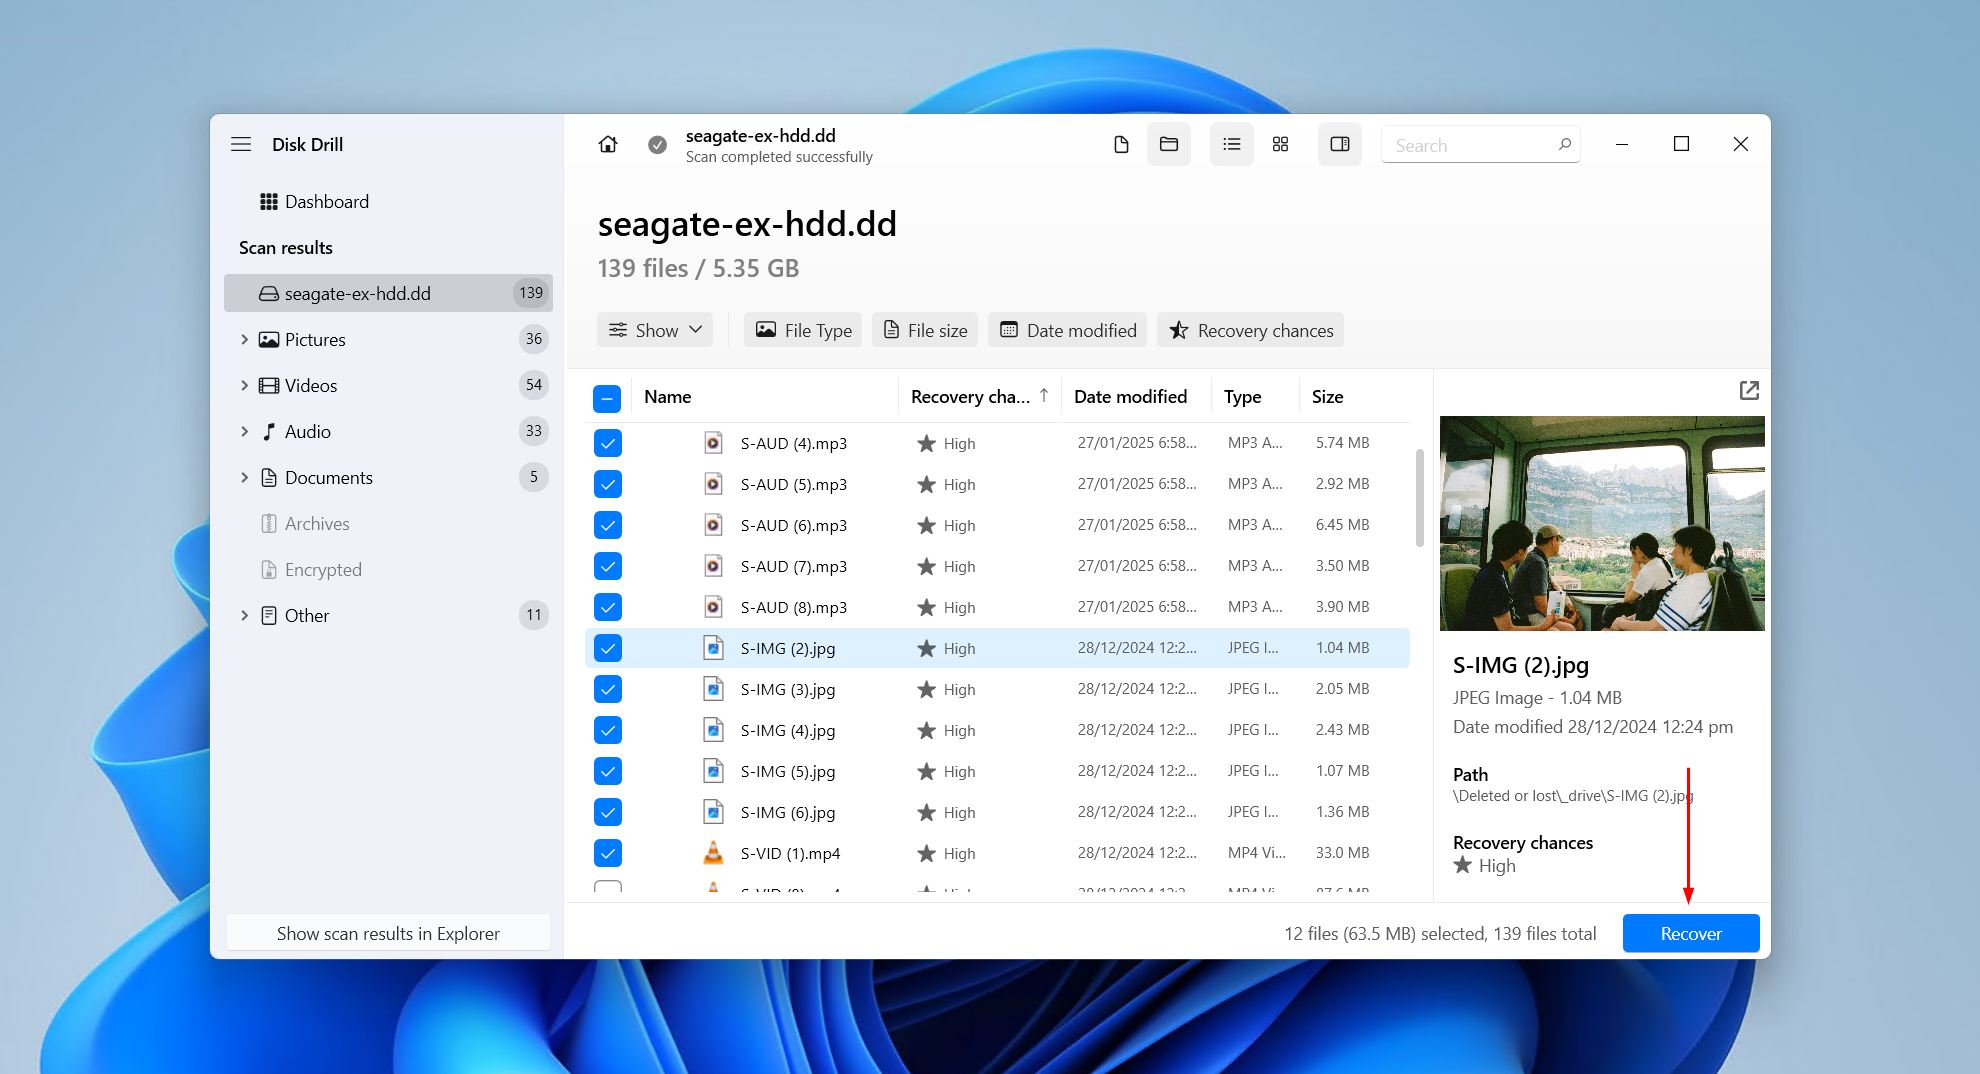Expand the Audio category
The height and width of the screenshot is (1074, 1980).
[x=244, y=432]
